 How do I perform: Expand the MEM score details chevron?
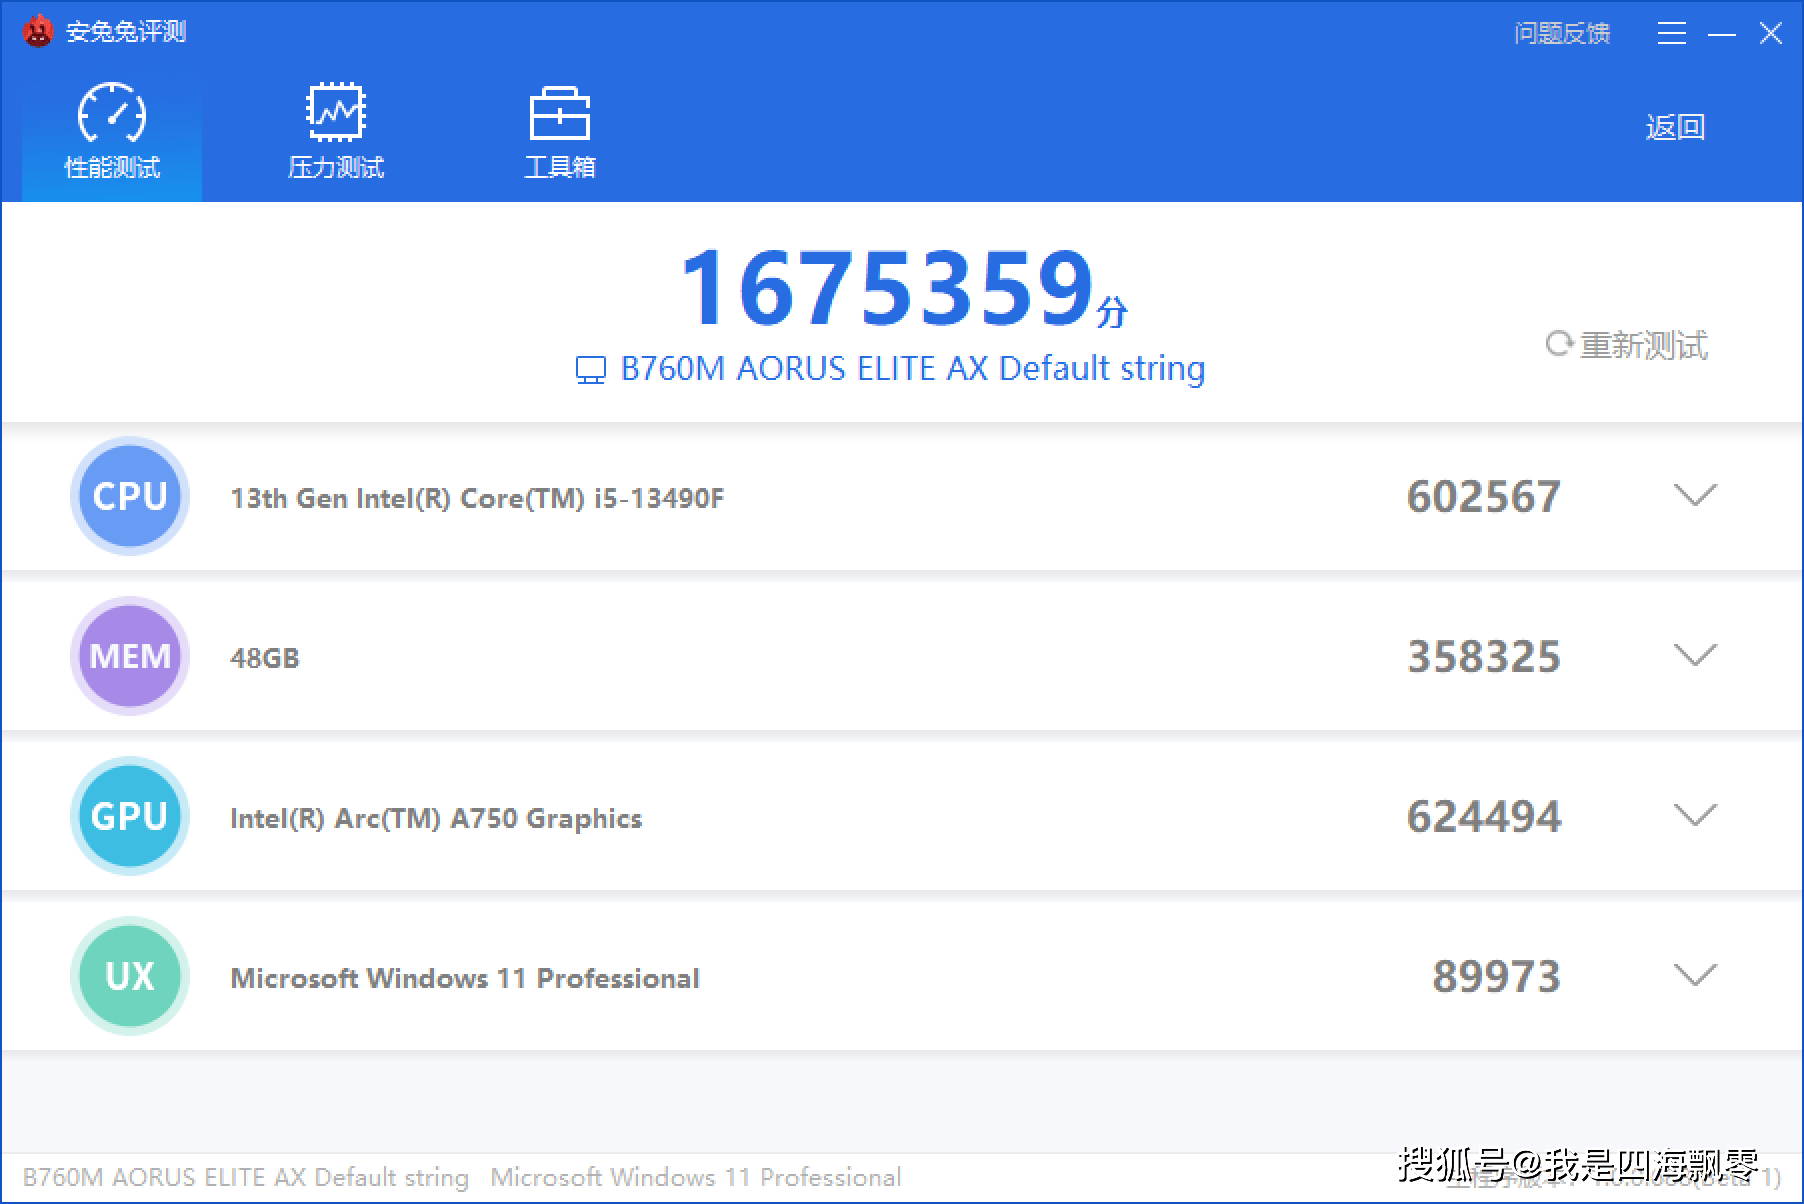click(1694, 655)
